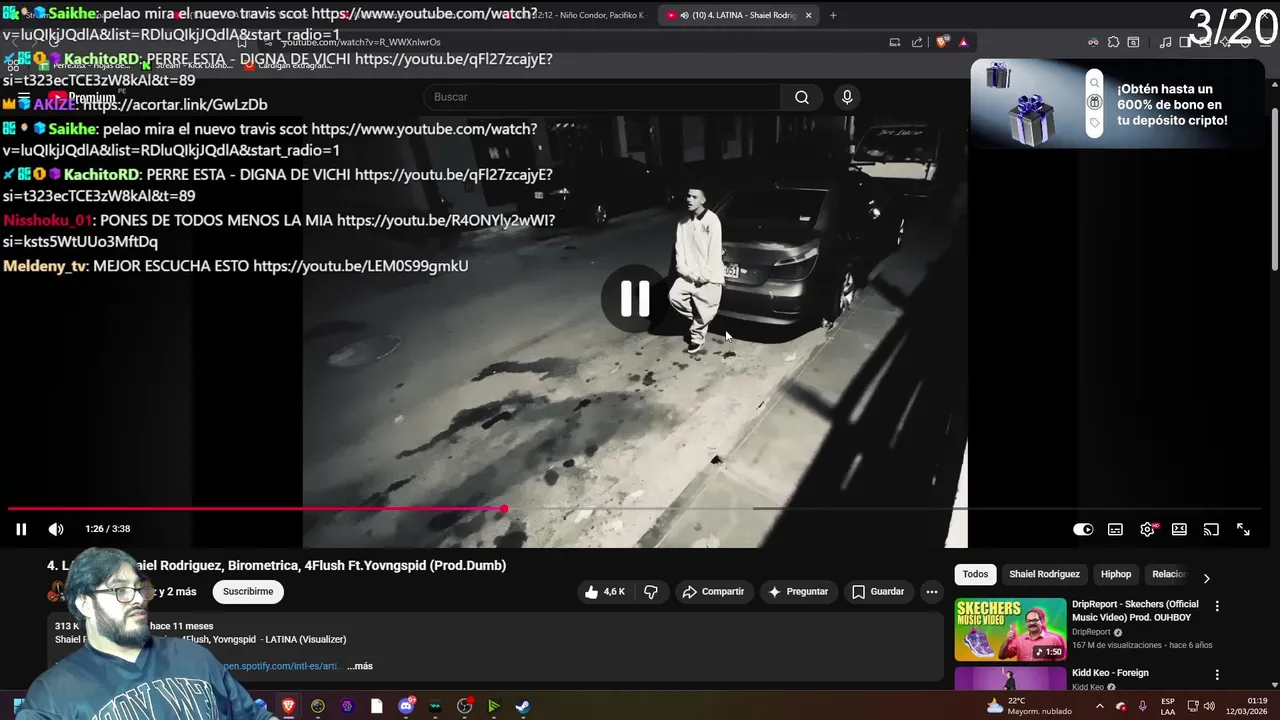This screenshot has height=720, width=1280.
Task: Focus the YouTube Buscar search field
Action: click(603, 97)
